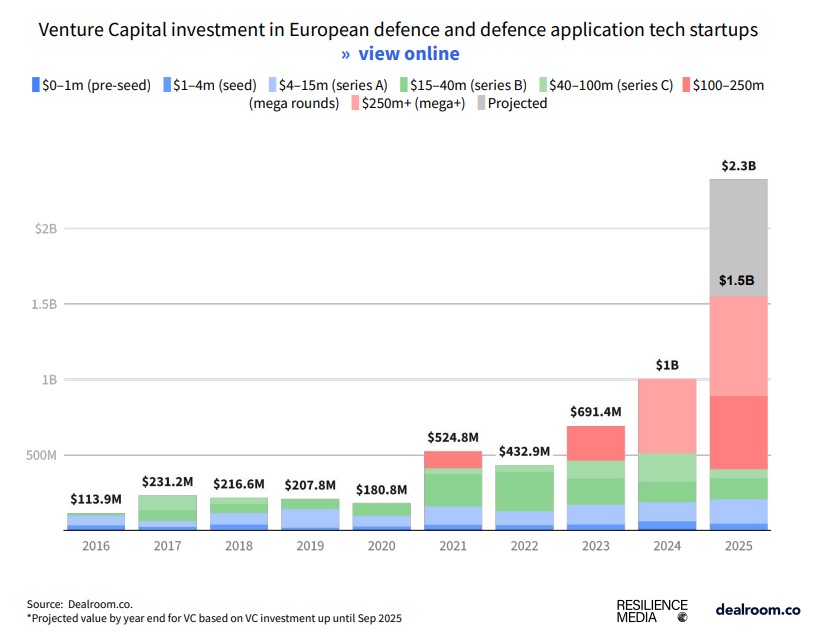Select the $0–1m (pre-seed) legend swatch
The height and width of the screenshot is (638, 822).
[35, 84]
